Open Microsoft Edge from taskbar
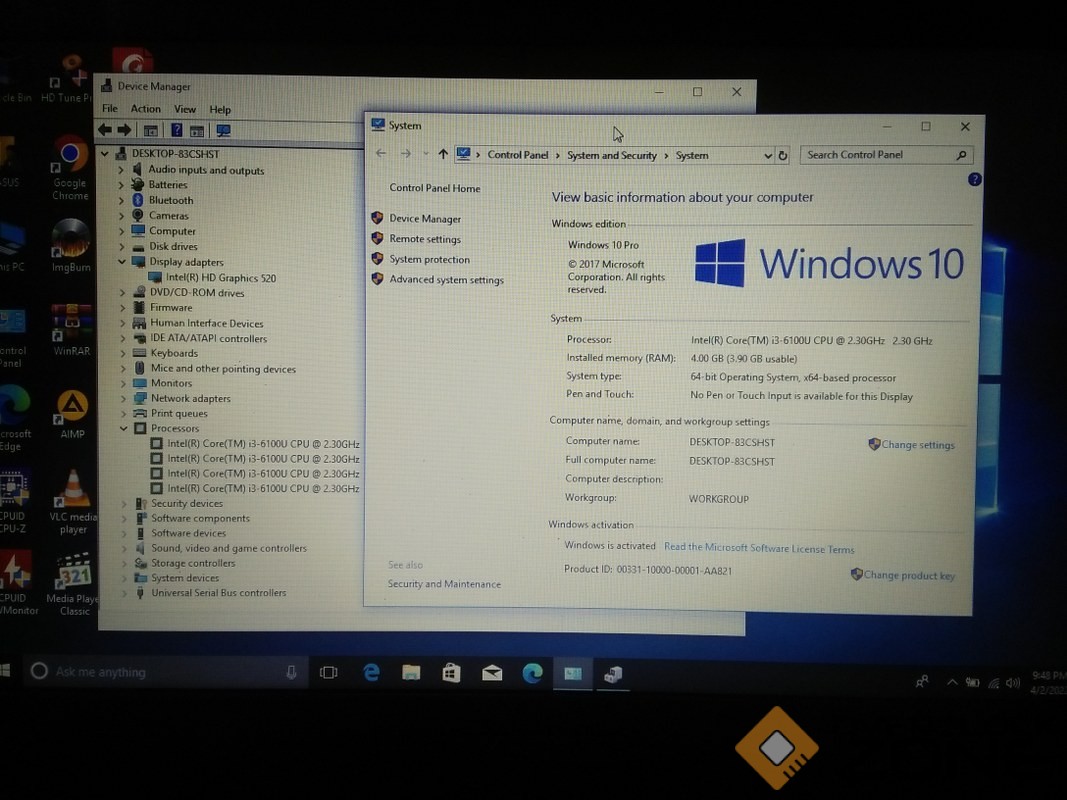Image resolution: width=1067 pixels, height=800 pixels. (532, 673)
